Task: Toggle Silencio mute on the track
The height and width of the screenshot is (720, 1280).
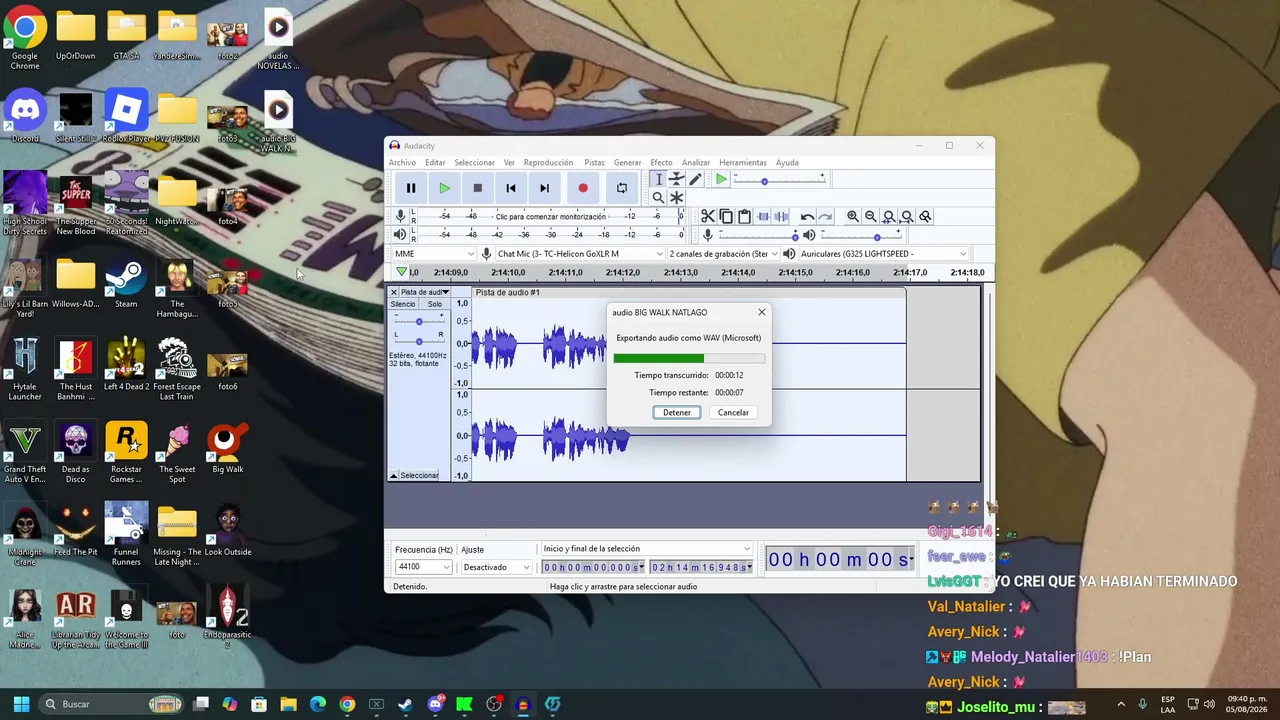Action: coord(403,304)
